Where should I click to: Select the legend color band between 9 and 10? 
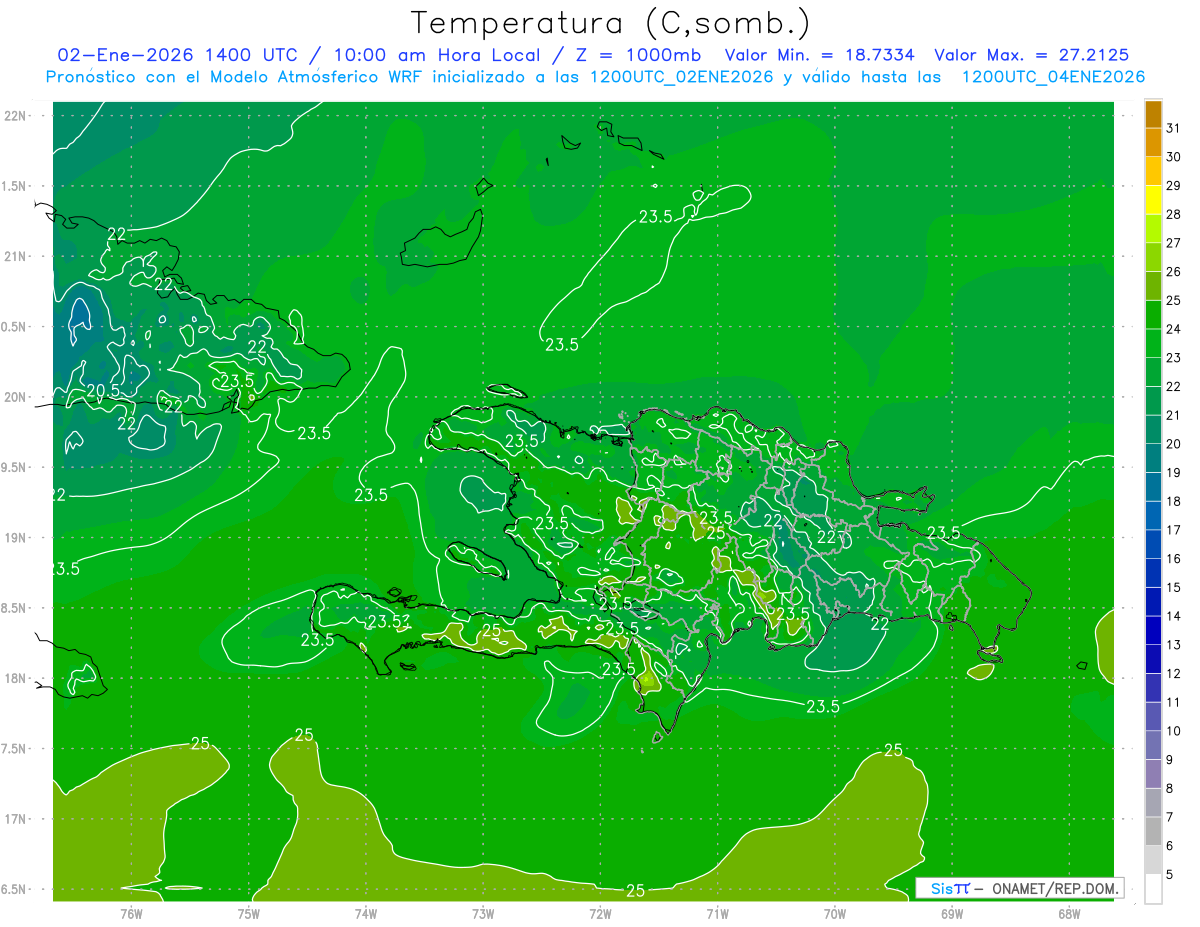1153,745
